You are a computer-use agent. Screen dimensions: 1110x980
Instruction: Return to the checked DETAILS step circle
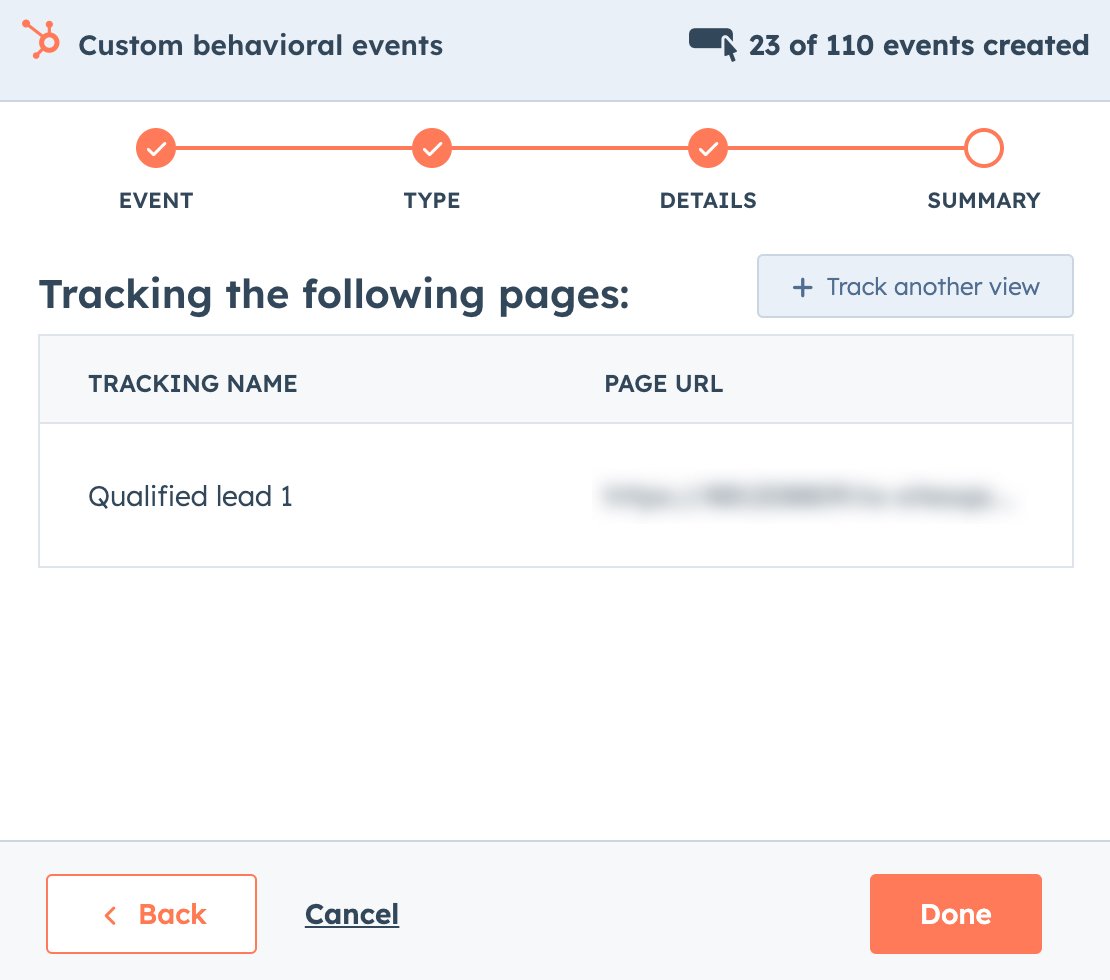[708, 149]
